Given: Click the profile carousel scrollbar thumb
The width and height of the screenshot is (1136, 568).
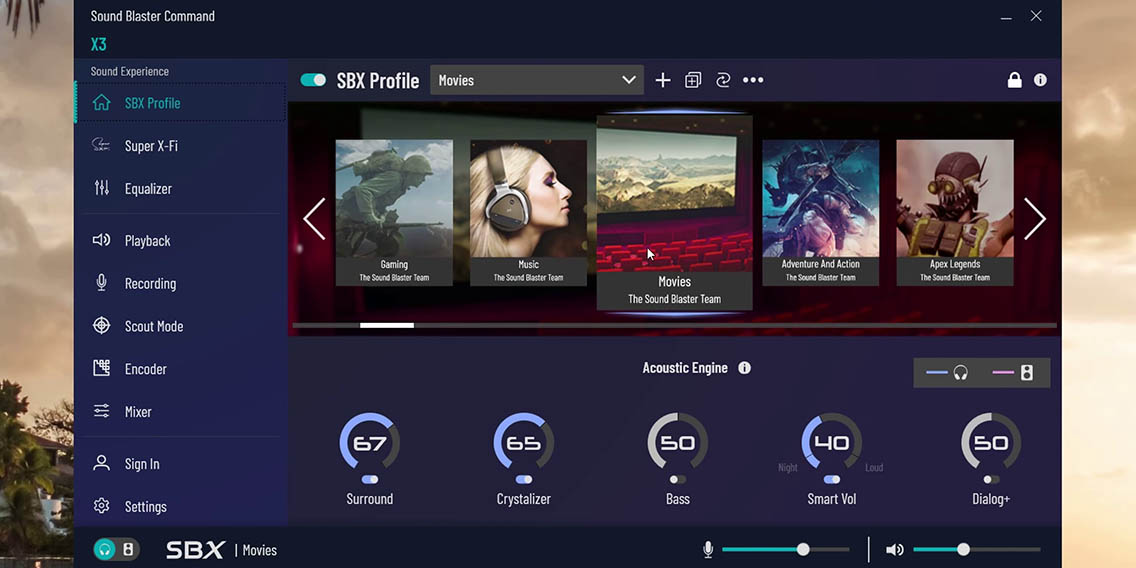Looking at the screenshot, I should coord(387,325).
